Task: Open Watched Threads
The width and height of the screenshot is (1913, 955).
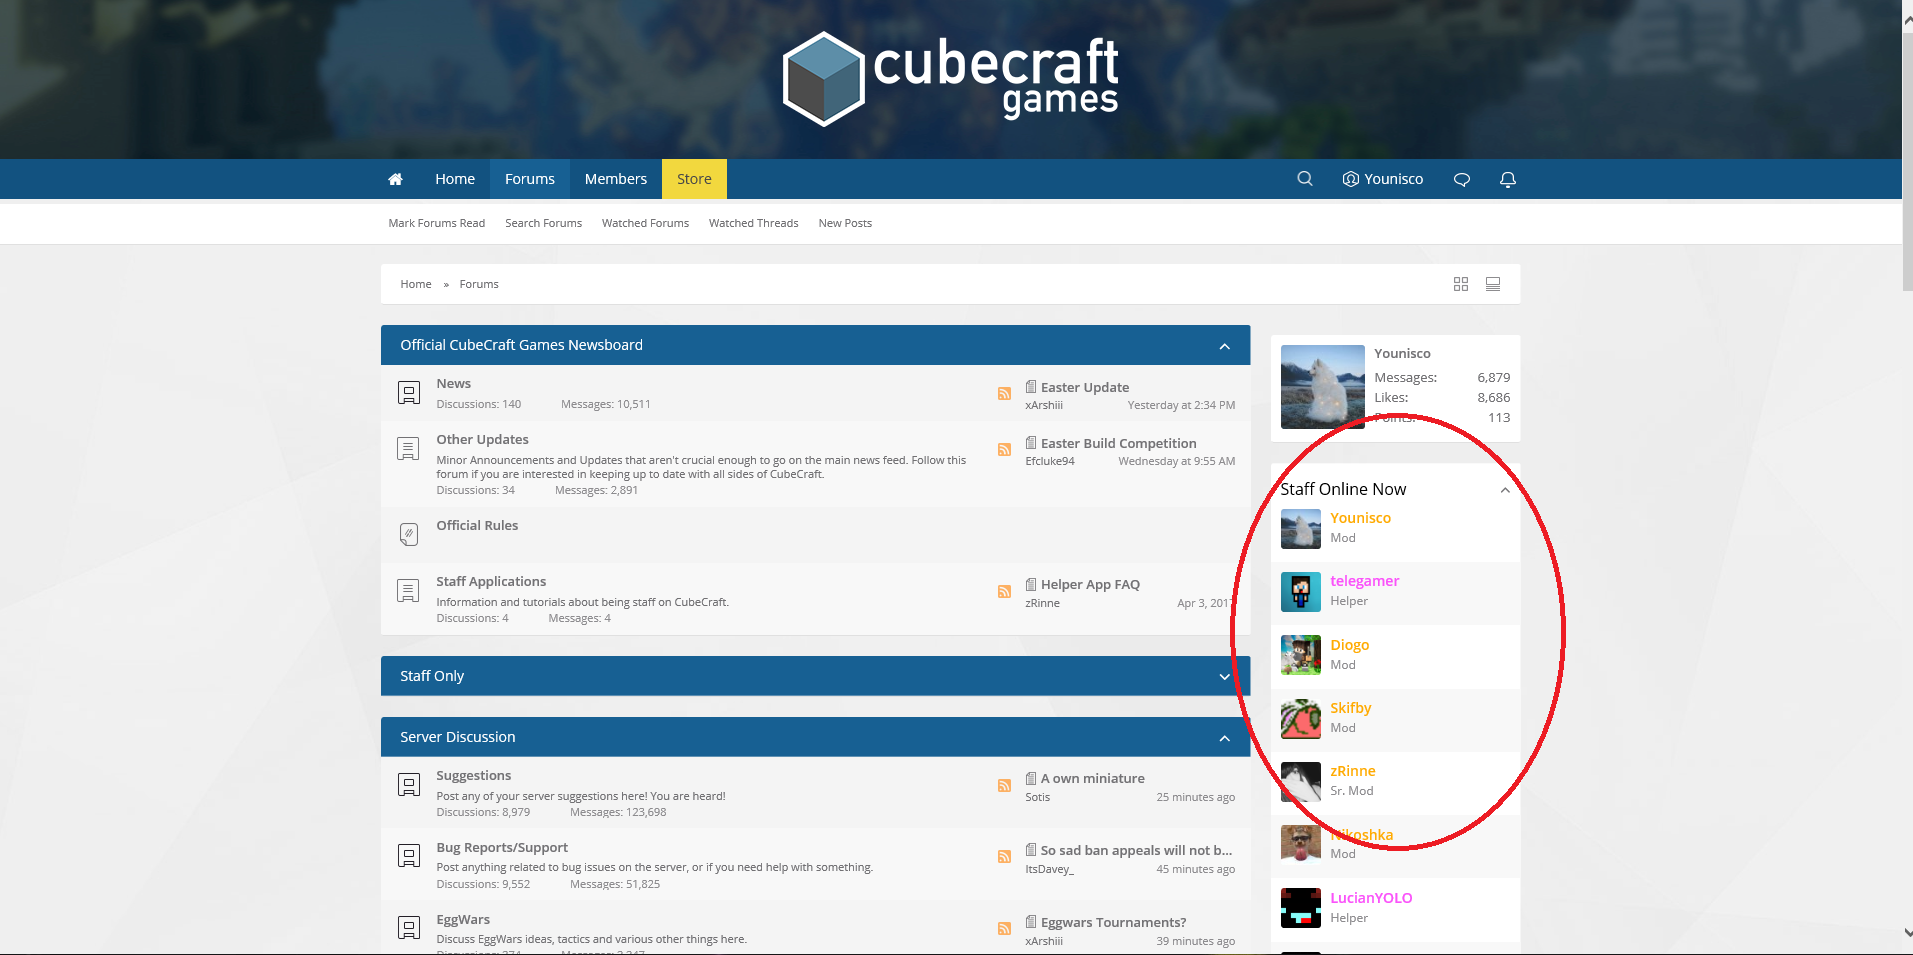Action: [754, 223]
